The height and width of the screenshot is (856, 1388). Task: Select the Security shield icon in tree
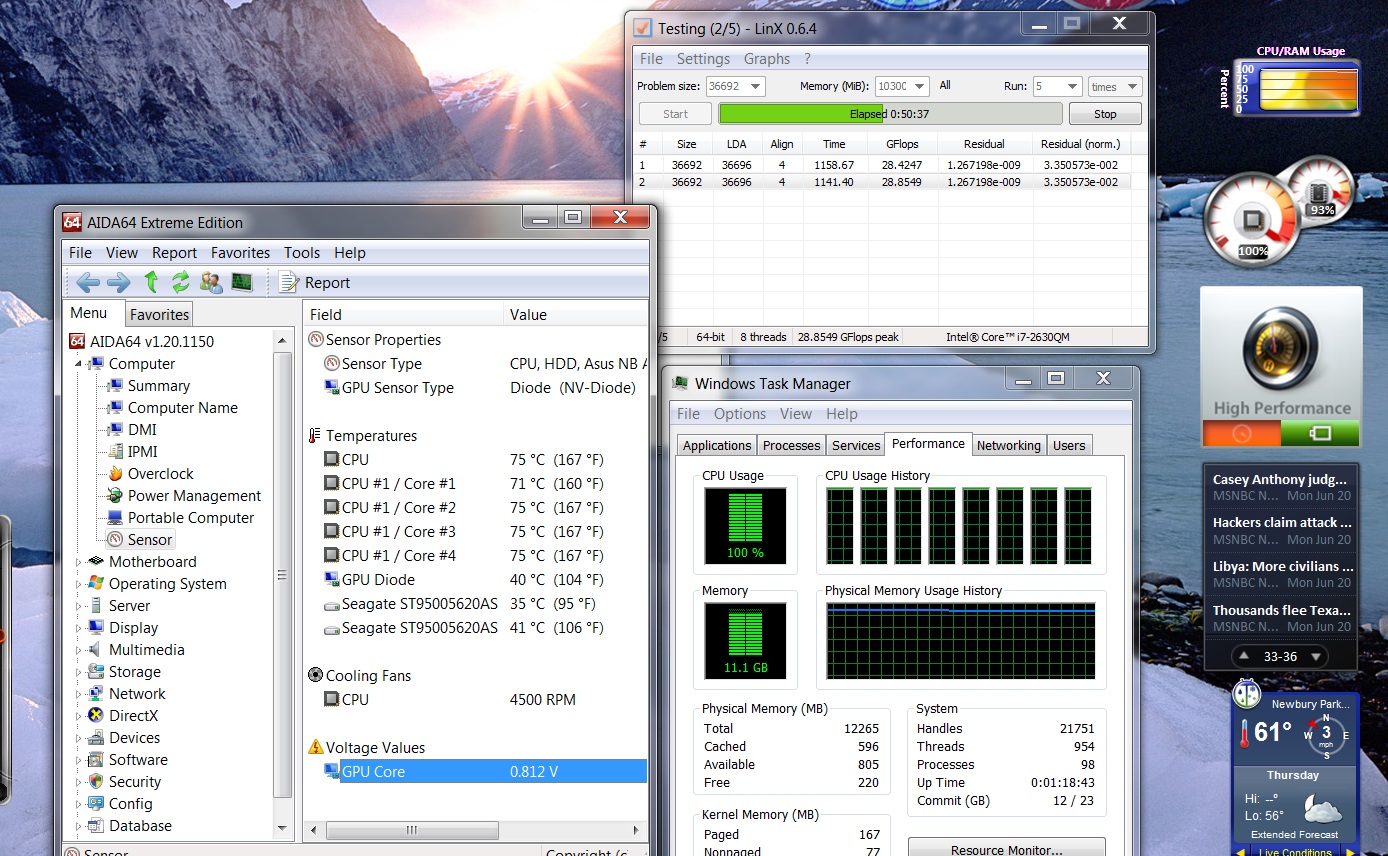click(x=96, y=782)
